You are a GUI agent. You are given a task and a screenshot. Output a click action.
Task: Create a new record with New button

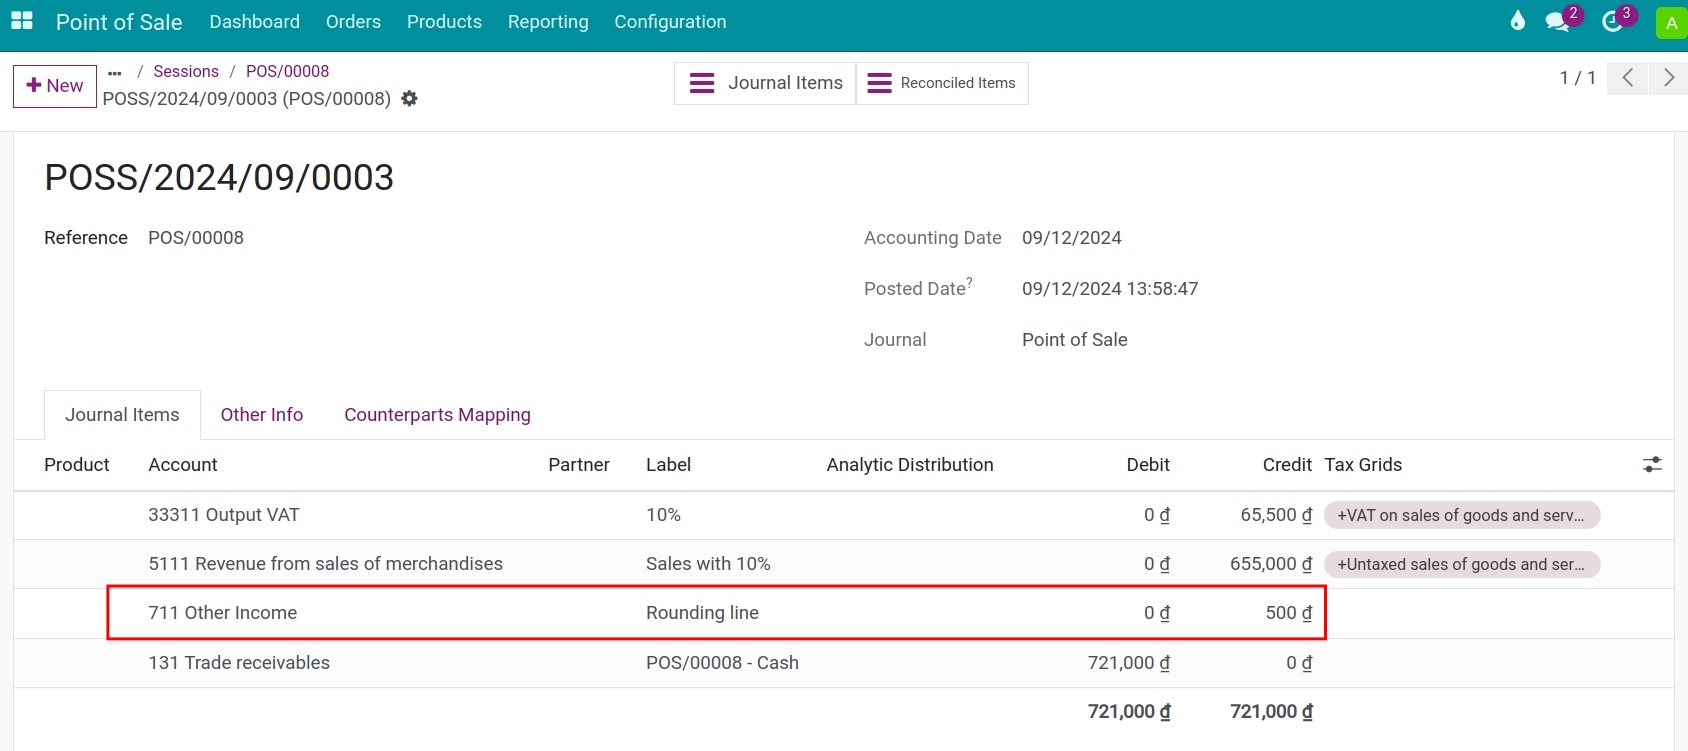point(55,86)
